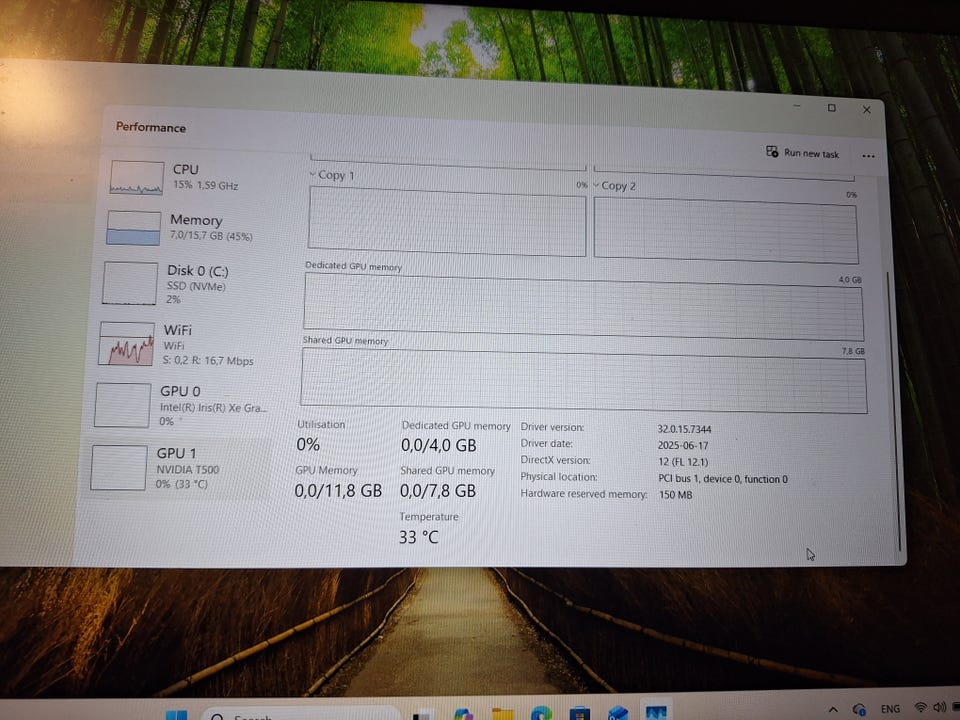Open File Explorer from the taskbar

[503, 714]
